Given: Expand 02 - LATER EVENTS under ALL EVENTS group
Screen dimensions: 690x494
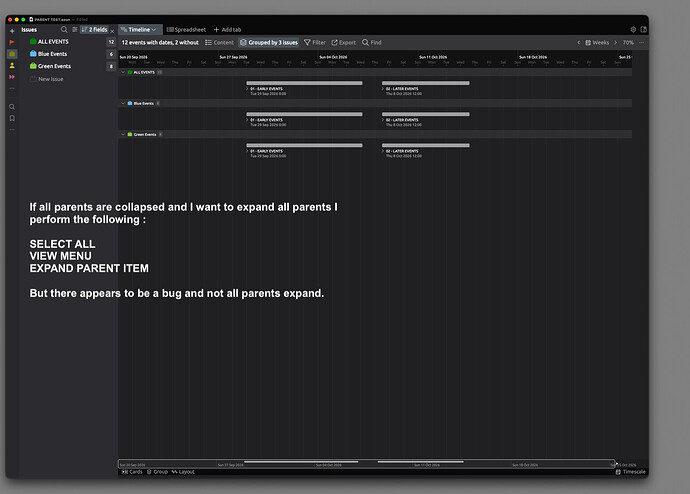Looking at the screenshot, I should coord(383,89).
